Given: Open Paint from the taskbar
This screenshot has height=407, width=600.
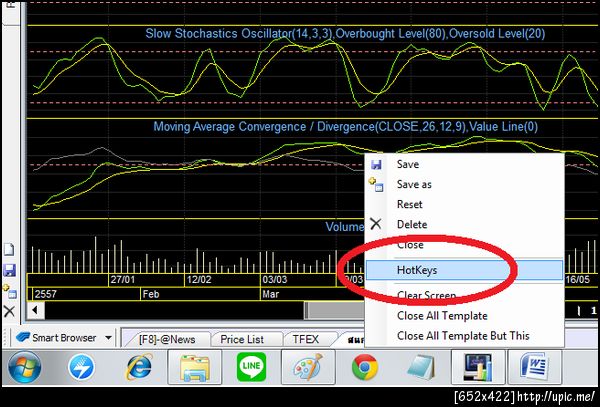Looking at the screenshot, I should pyautogui.click(x=308, y=367).
